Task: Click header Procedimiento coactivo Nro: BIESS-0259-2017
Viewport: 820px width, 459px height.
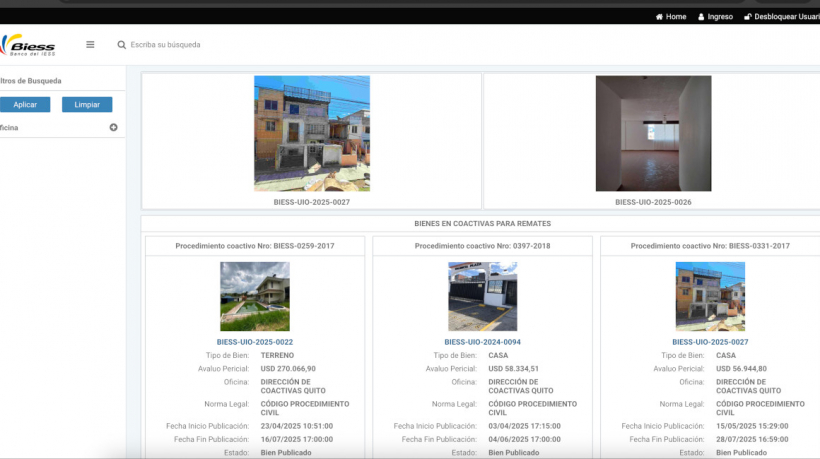Action: coord(255,246)
